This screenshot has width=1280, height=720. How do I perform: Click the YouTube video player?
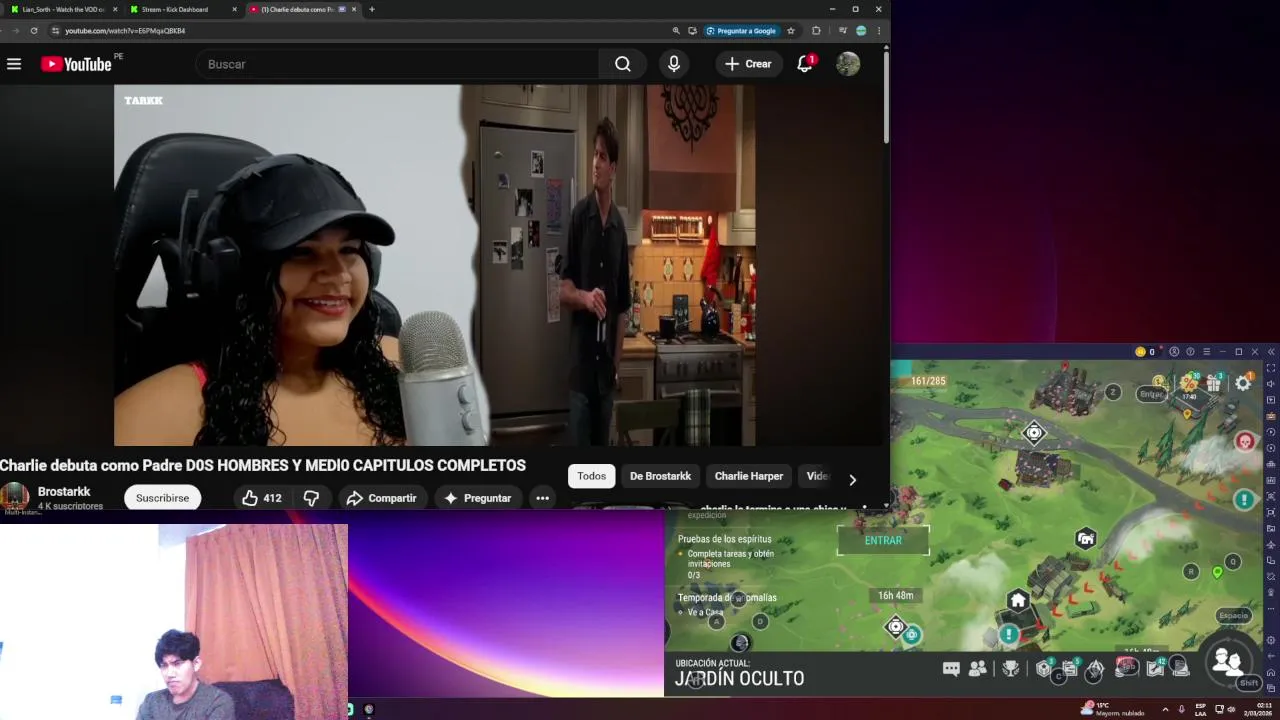(x=435, y=265)
